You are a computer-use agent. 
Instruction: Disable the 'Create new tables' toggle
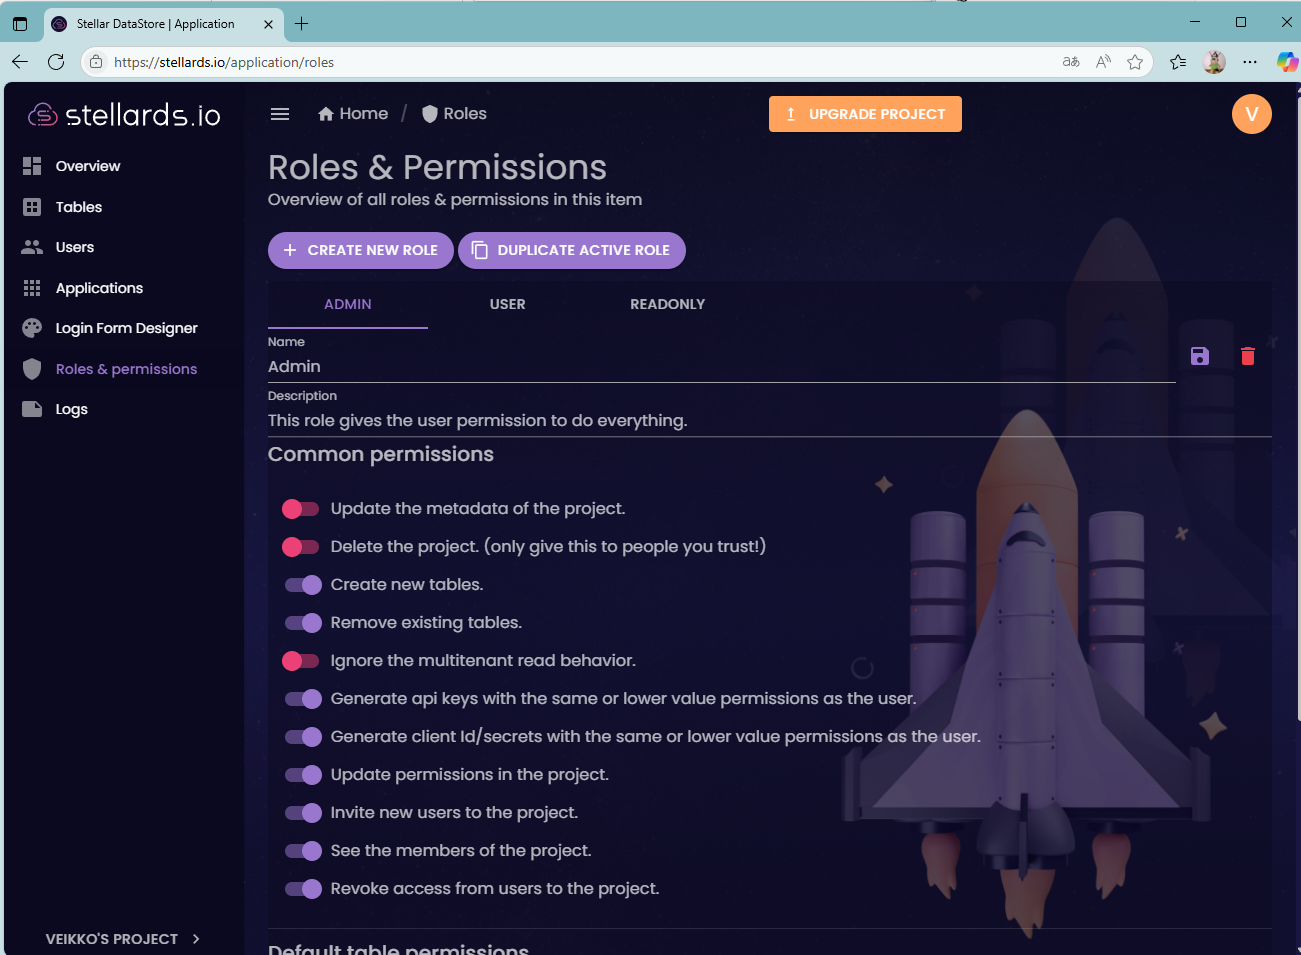tap(303, 585)
